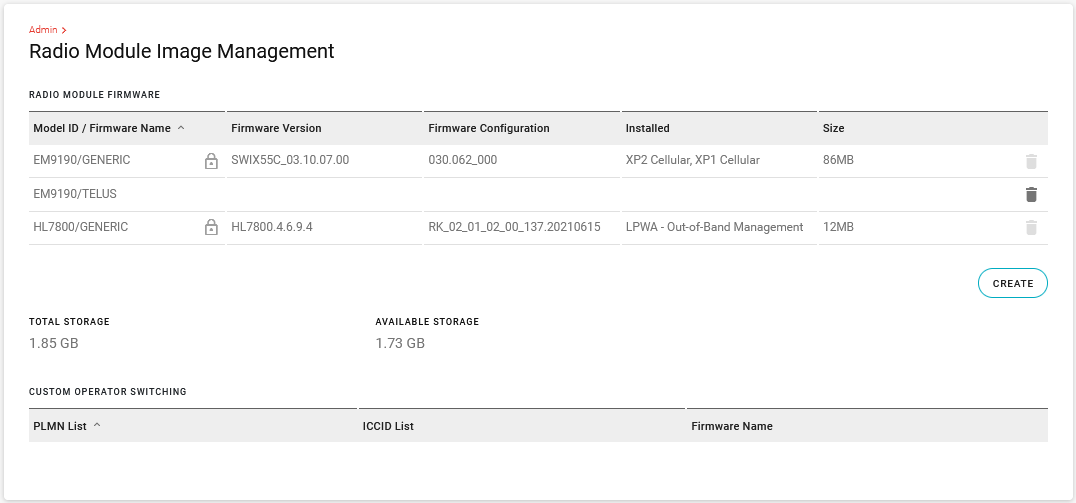Click the trash icon in EM9190/GENERIC row
The image size is (1076, 503).
(1031, 161)
